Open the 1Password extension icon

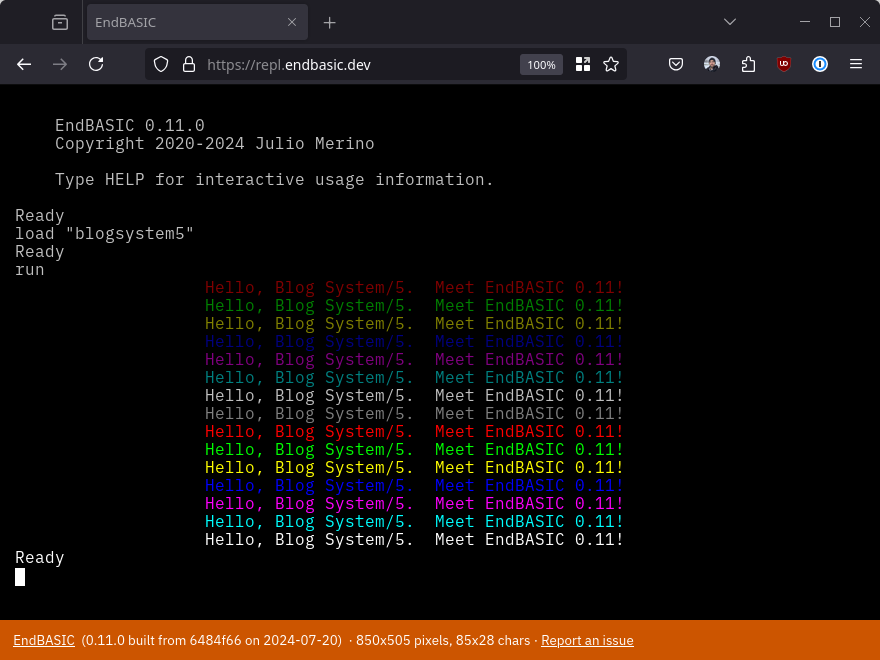pyautogui.click(x=819, y=65)
